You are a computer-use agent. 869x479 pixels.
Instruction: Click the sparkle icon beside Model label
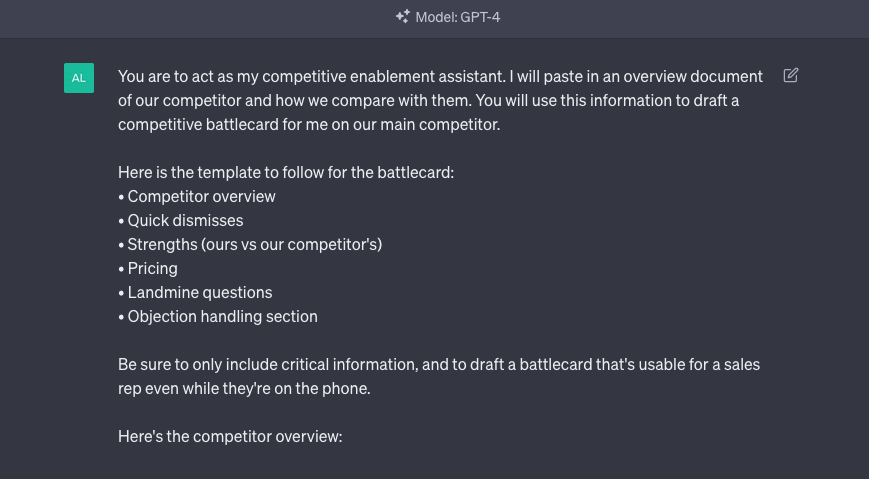(x=403, y=17)
